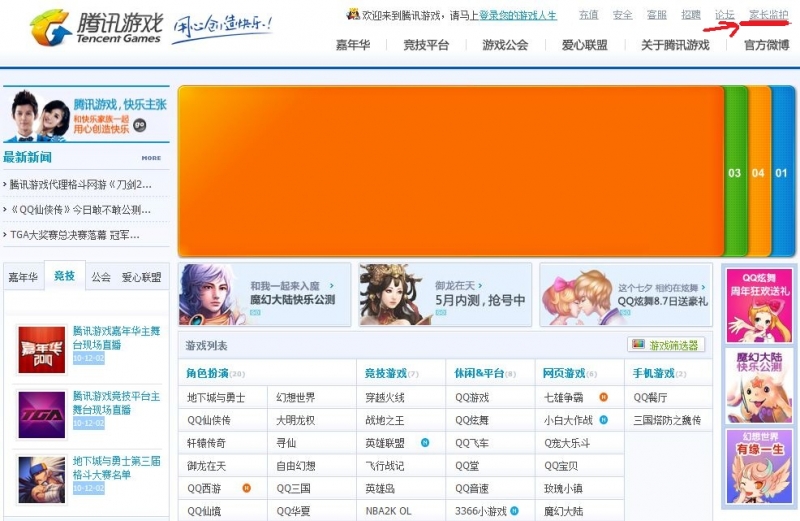Viewport: 800px width, 521px height.
Task: Switch to green slide tab 03
Action: point(735,172)
